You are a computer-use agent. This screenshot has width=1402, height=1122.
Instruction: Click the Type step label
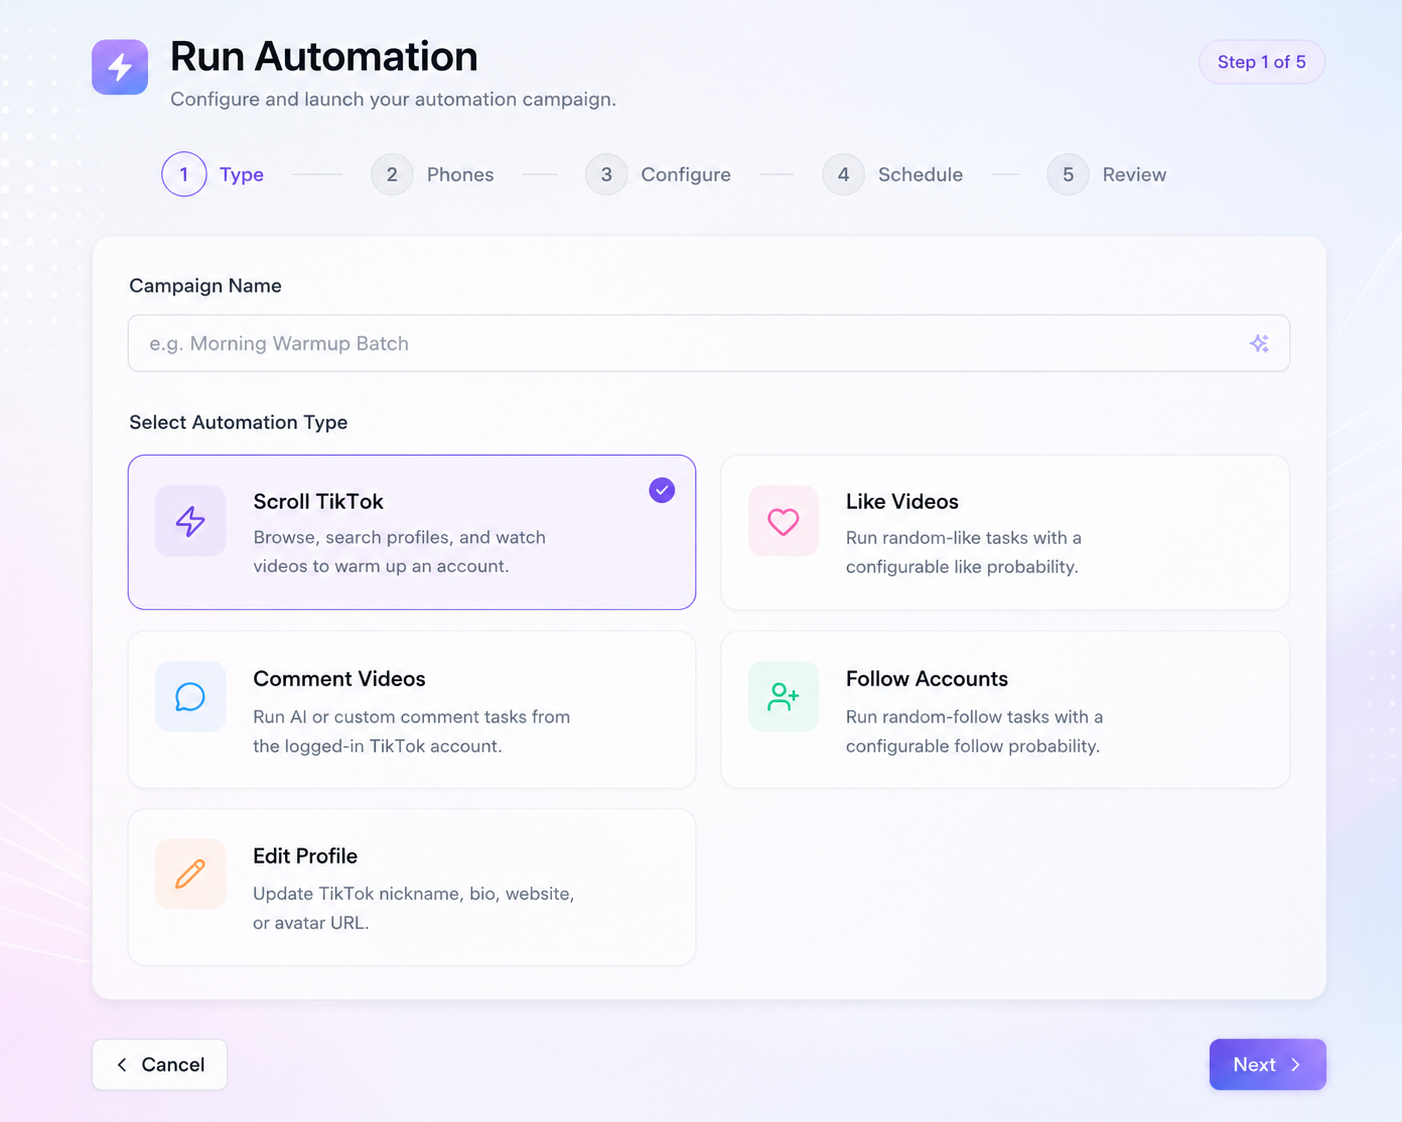coord(241,174)
